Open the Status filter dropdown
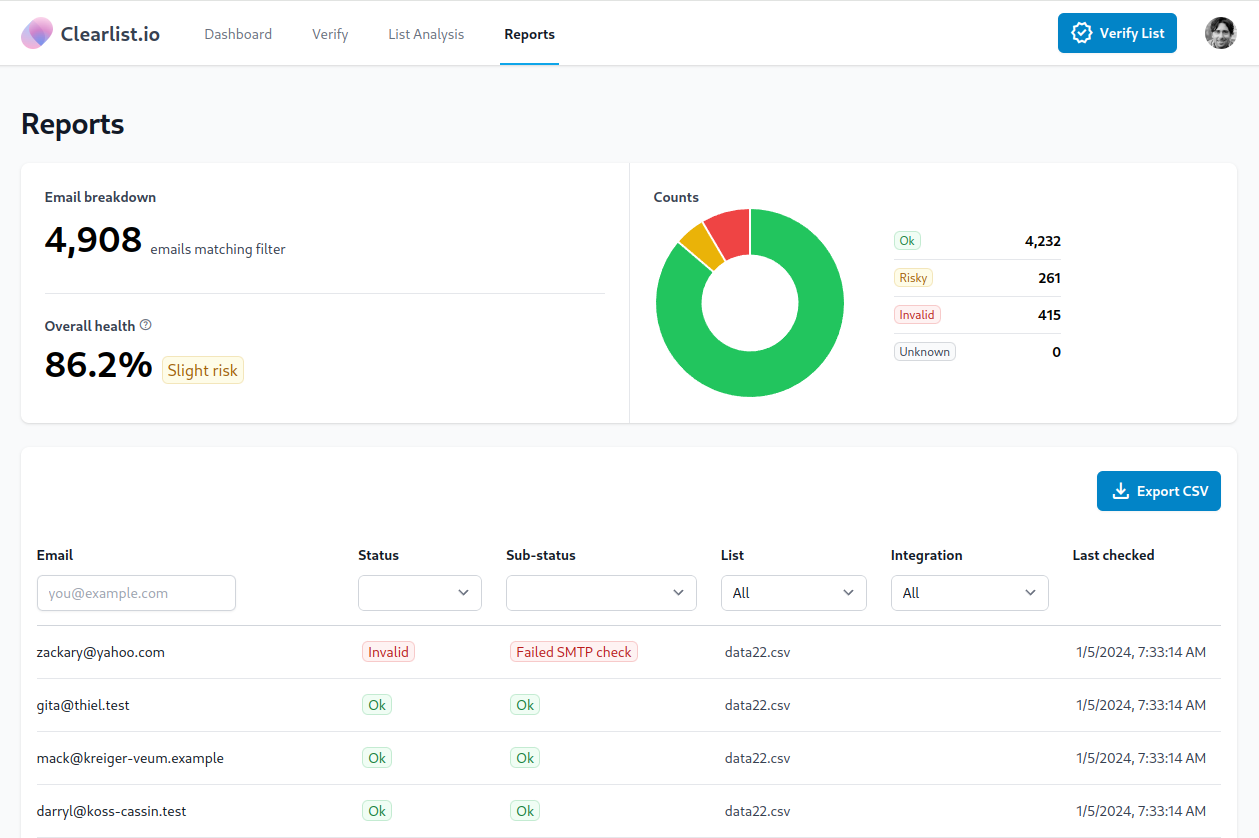Screen dimensions: 1259x838 (x=419, y=593)
